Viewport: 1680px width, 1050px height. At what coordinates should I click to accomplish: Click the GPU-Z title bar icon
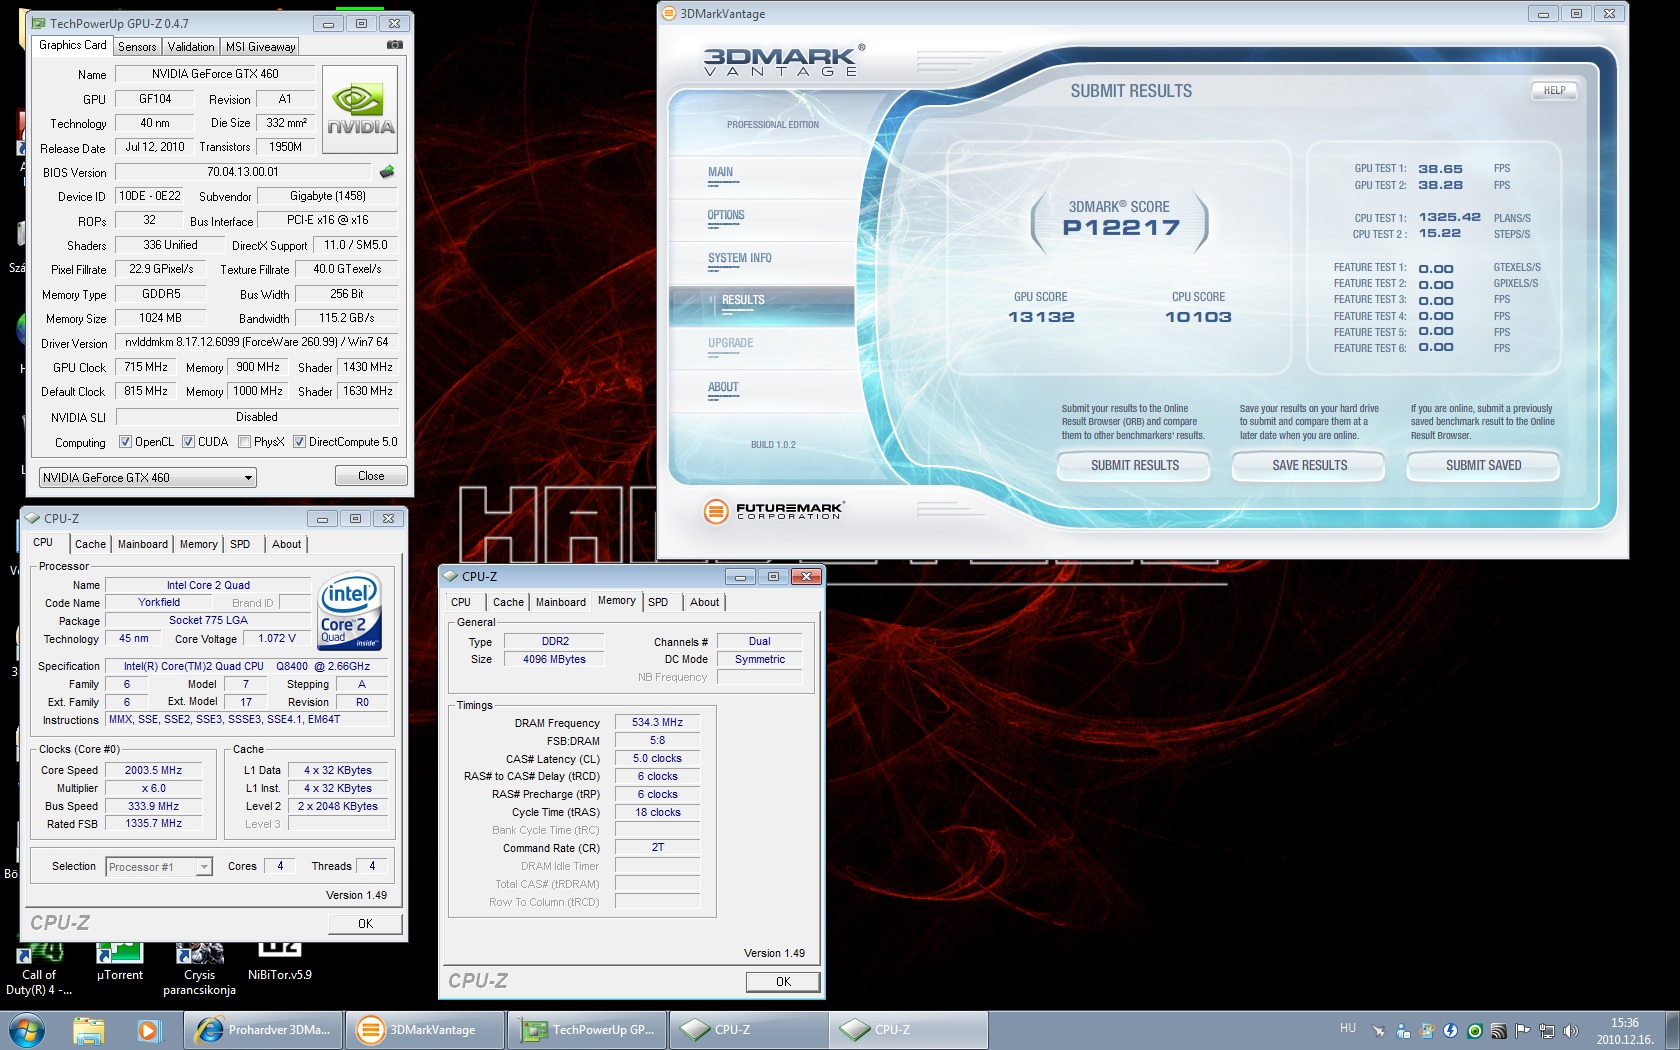click(38, 23)
